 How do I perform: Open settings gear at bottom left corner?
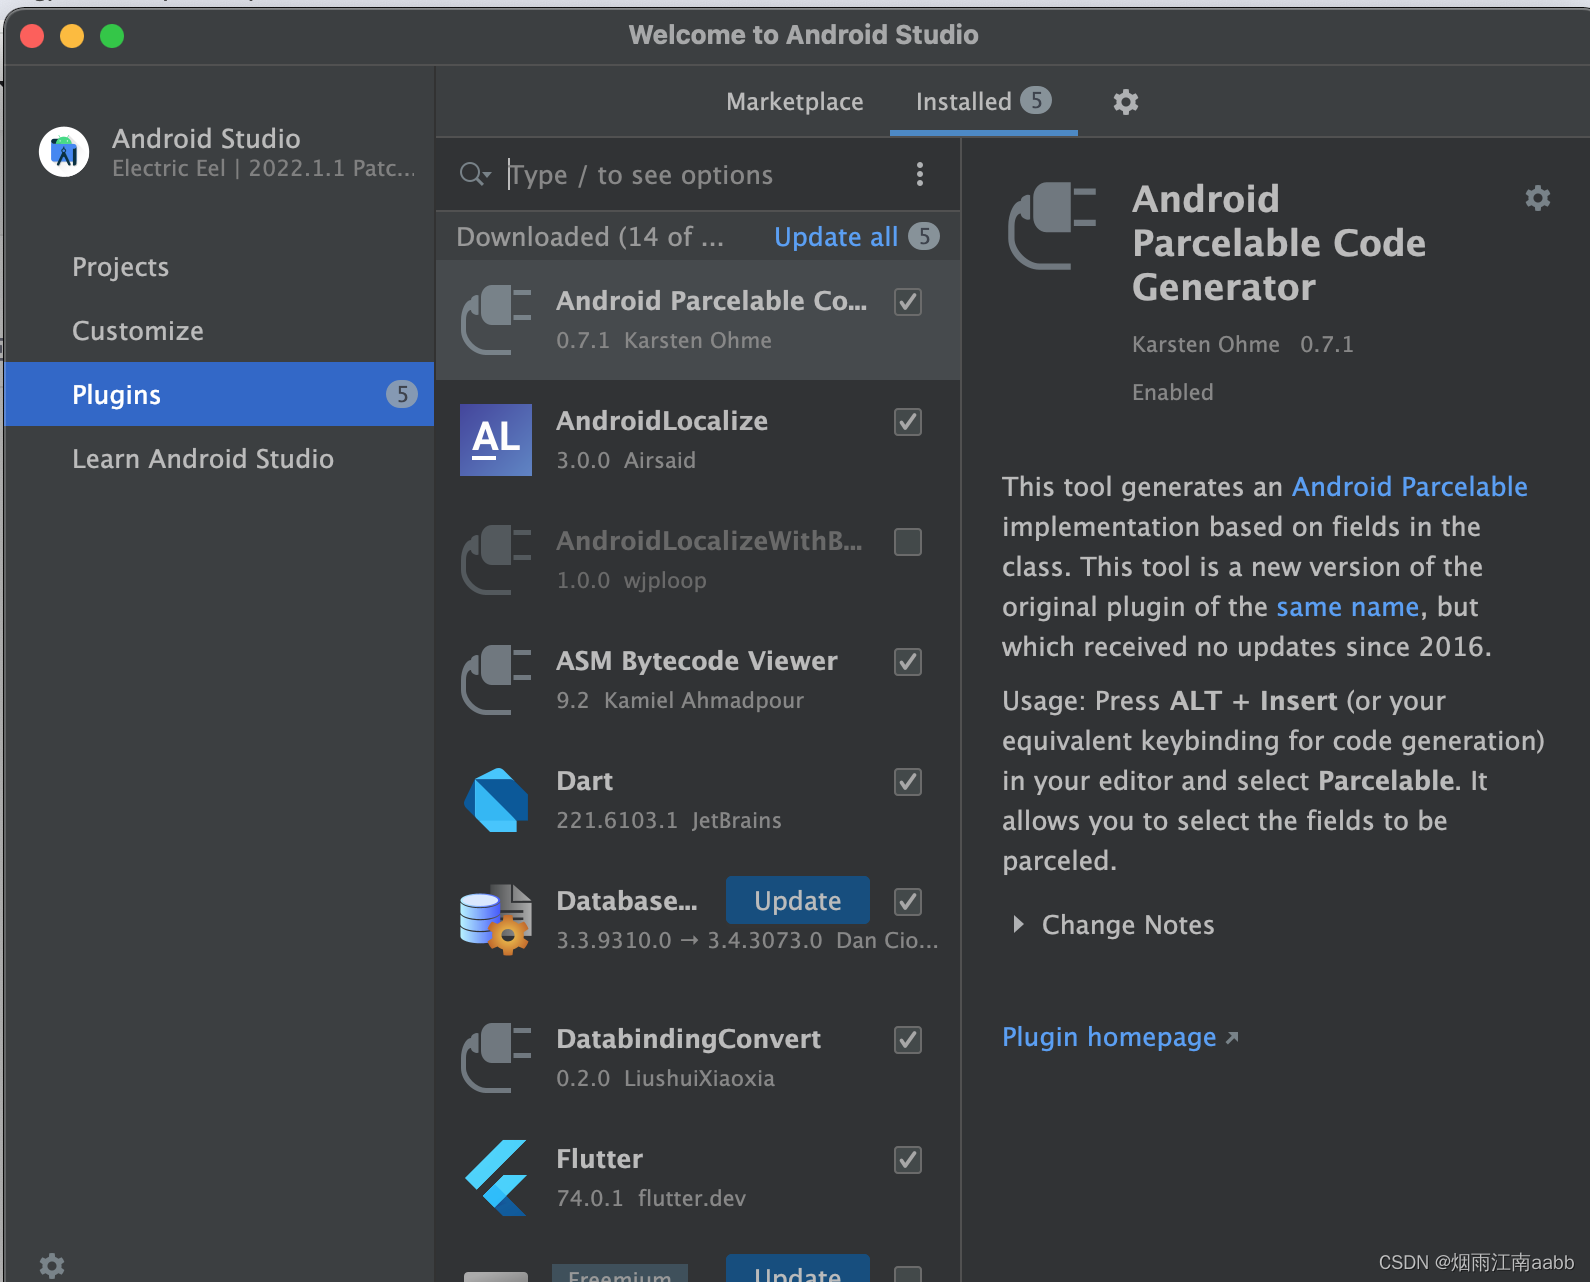click(x=52, y=1266)
